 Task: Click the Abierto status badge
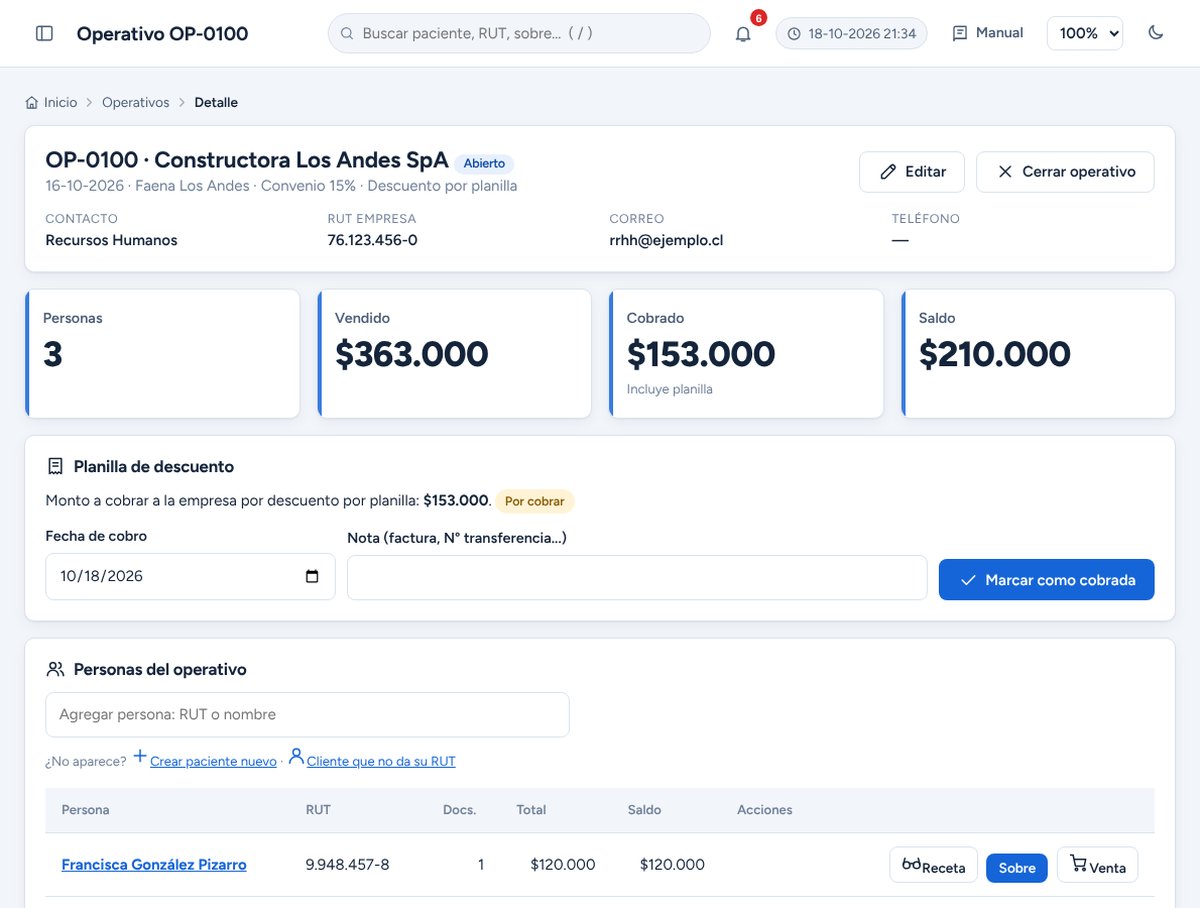pyautogui.click(x=484, y=163)
